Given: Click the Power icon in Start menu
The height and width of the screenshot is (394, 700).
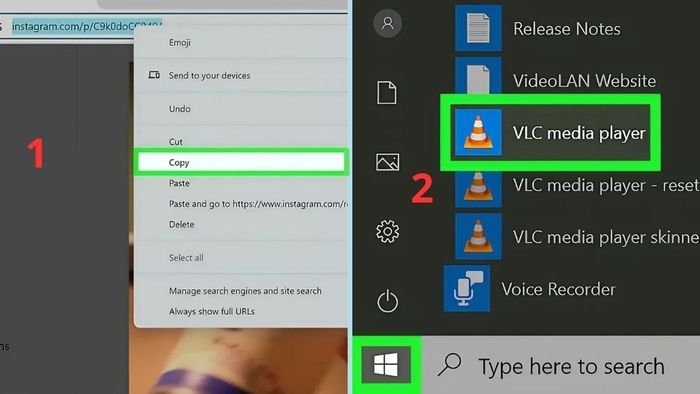Looking at the screenshot, I should pos(387,301).
